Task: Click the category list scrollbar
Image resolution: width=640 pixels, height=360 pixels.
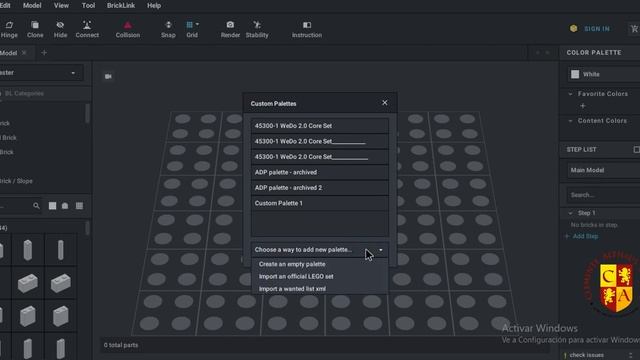Action: pyautogui.click(x=87, y=113)
